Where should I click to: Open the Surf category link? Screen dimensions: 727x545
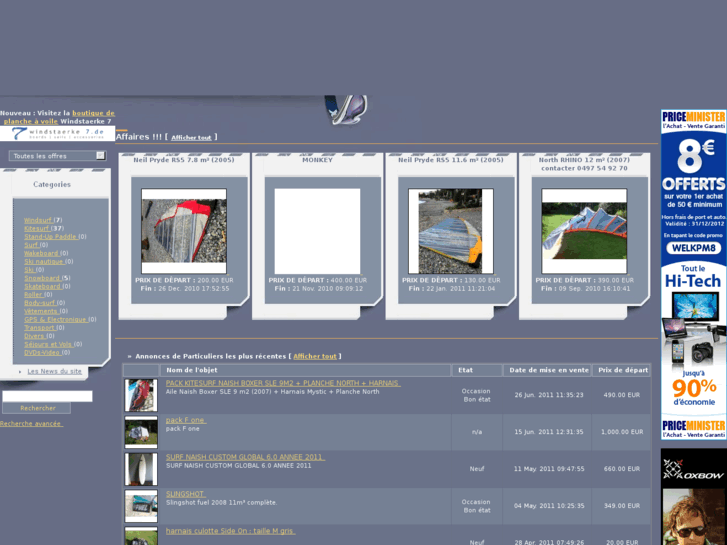coord(31,245)
